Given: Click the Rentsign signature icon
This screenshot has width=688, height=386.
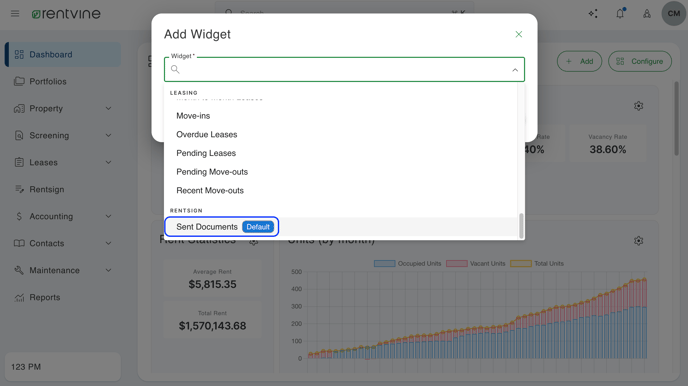Looking at the screenshot, I should point(19,189).
